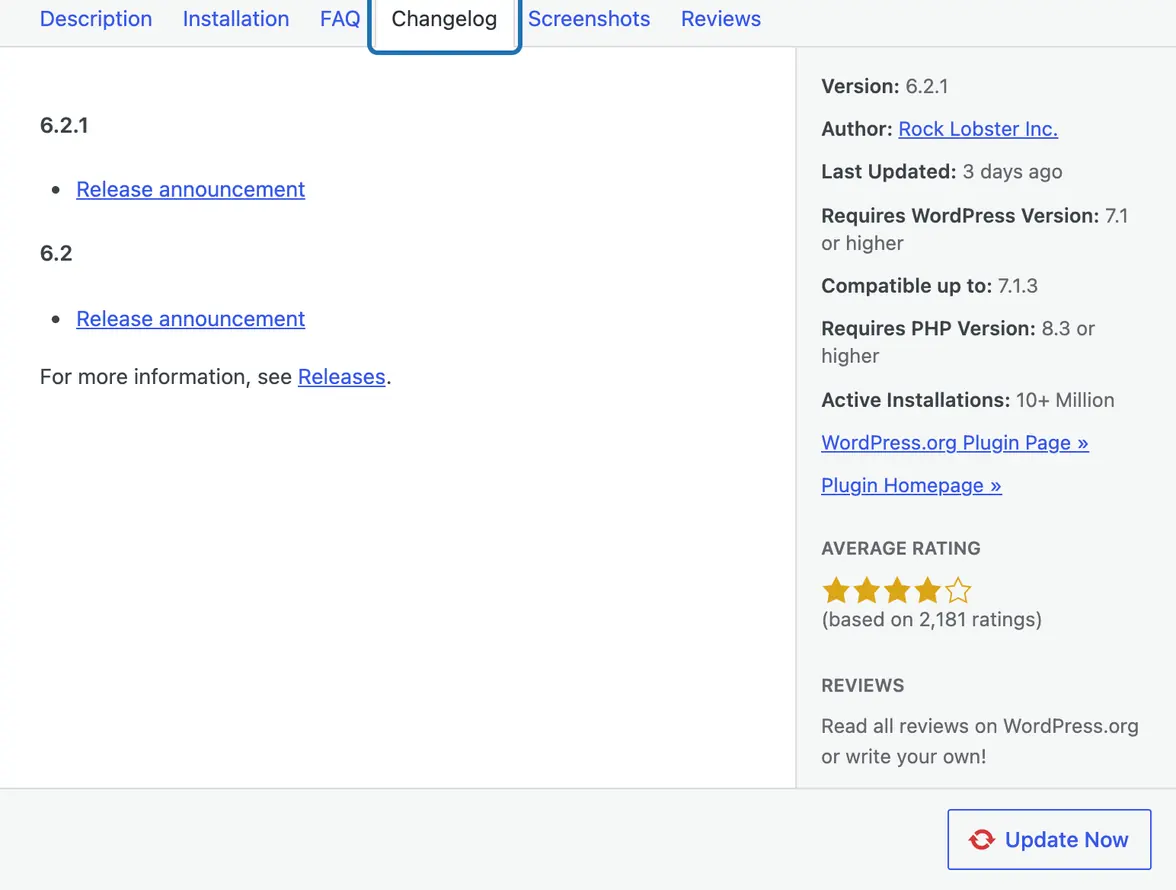The image size is (1176, 890).
Task: Click the fourth gold rating star
Action: point(928,591)
